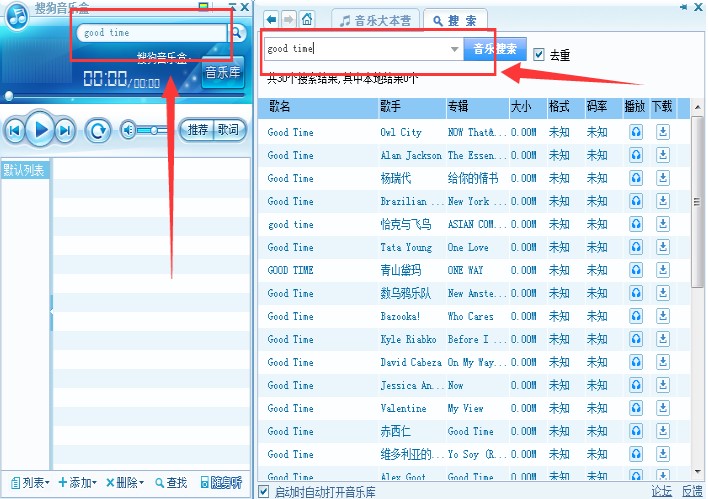The height and width of the screenshot is (499, 708).
Task: Download David Cabeza's Good Time
Action: pos(662,363)
